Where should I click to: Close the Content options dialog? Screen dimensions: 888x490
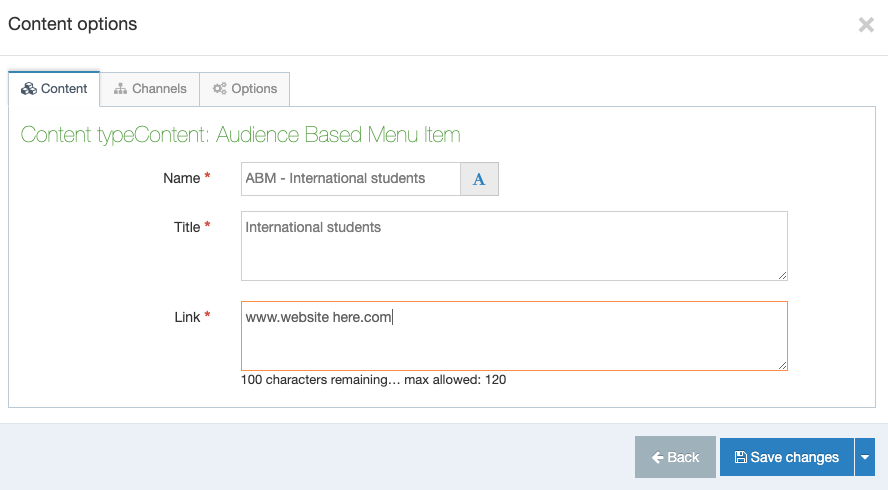866,24
